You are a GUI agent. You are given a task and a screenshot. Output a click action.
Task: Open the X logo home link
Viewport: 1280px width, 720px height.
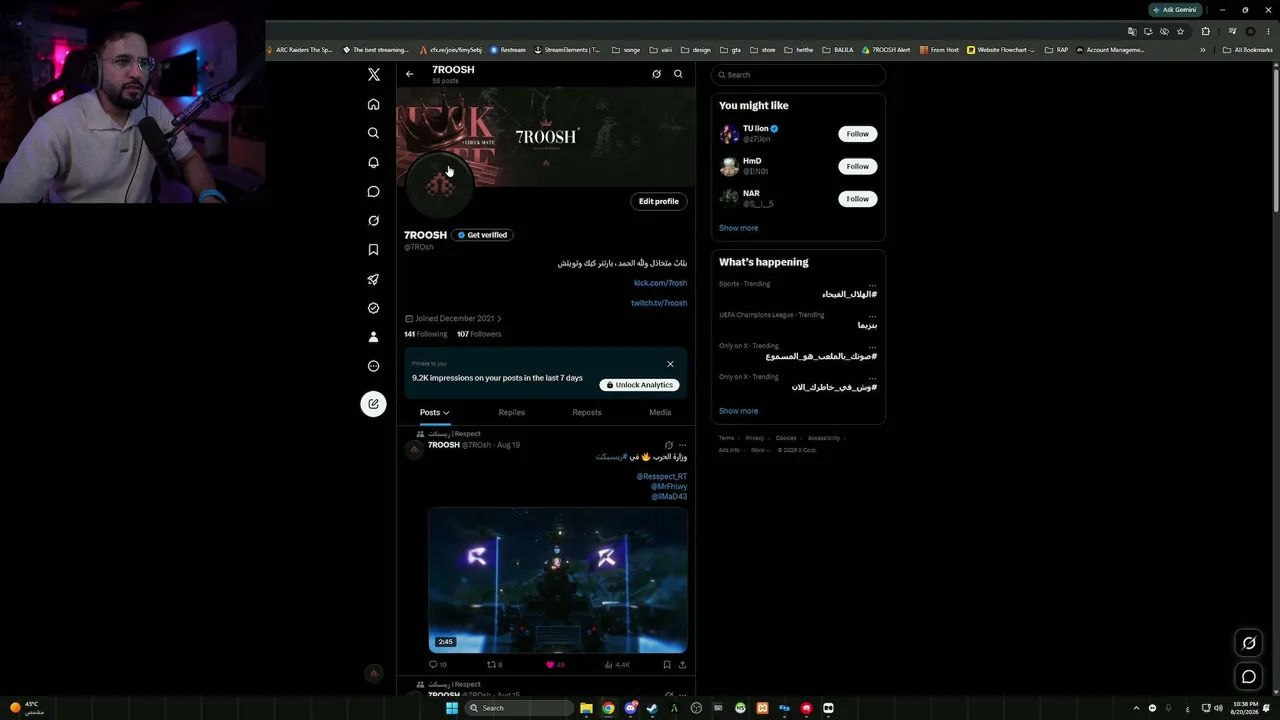[374, 75]
